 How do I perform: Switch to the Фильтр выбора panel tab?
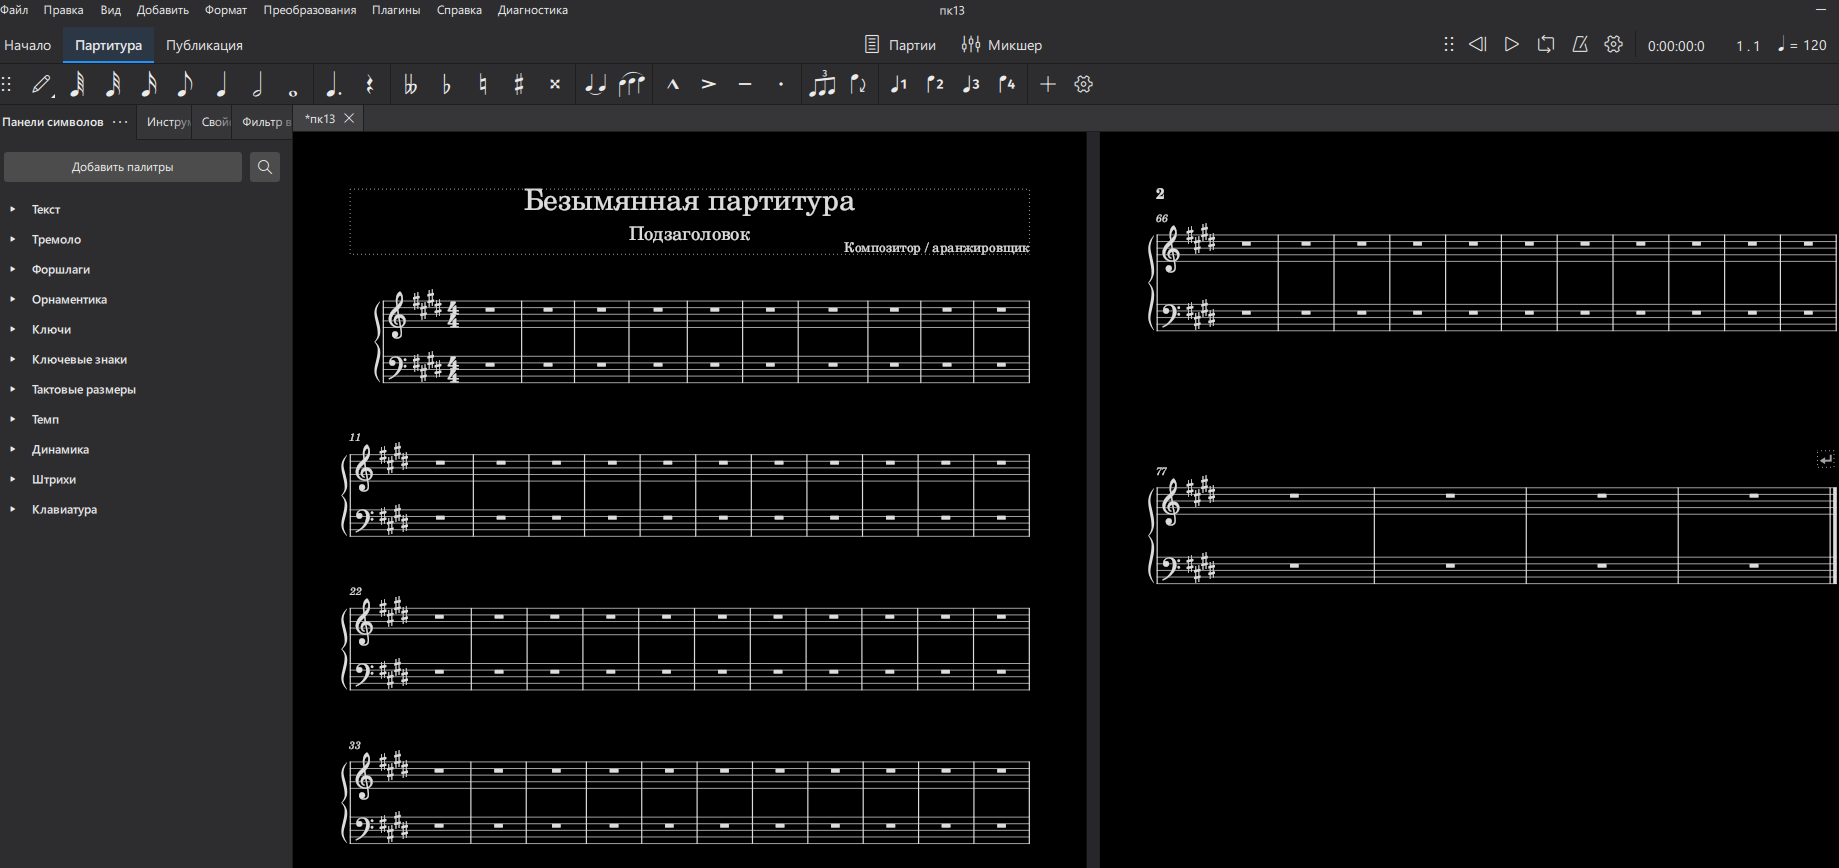coord(265,122)
